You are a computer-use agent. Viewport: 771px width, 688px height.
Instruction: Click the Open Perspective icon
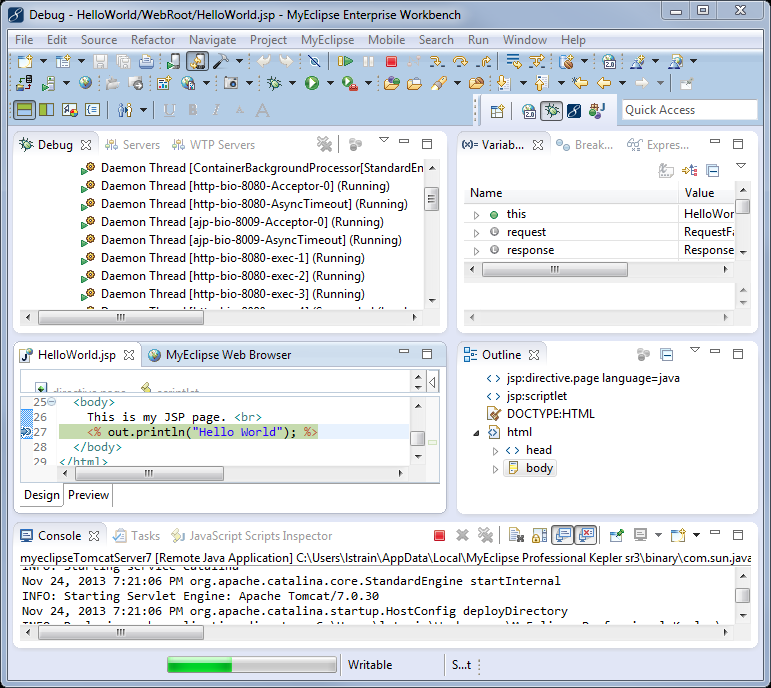tap(497, 110)
